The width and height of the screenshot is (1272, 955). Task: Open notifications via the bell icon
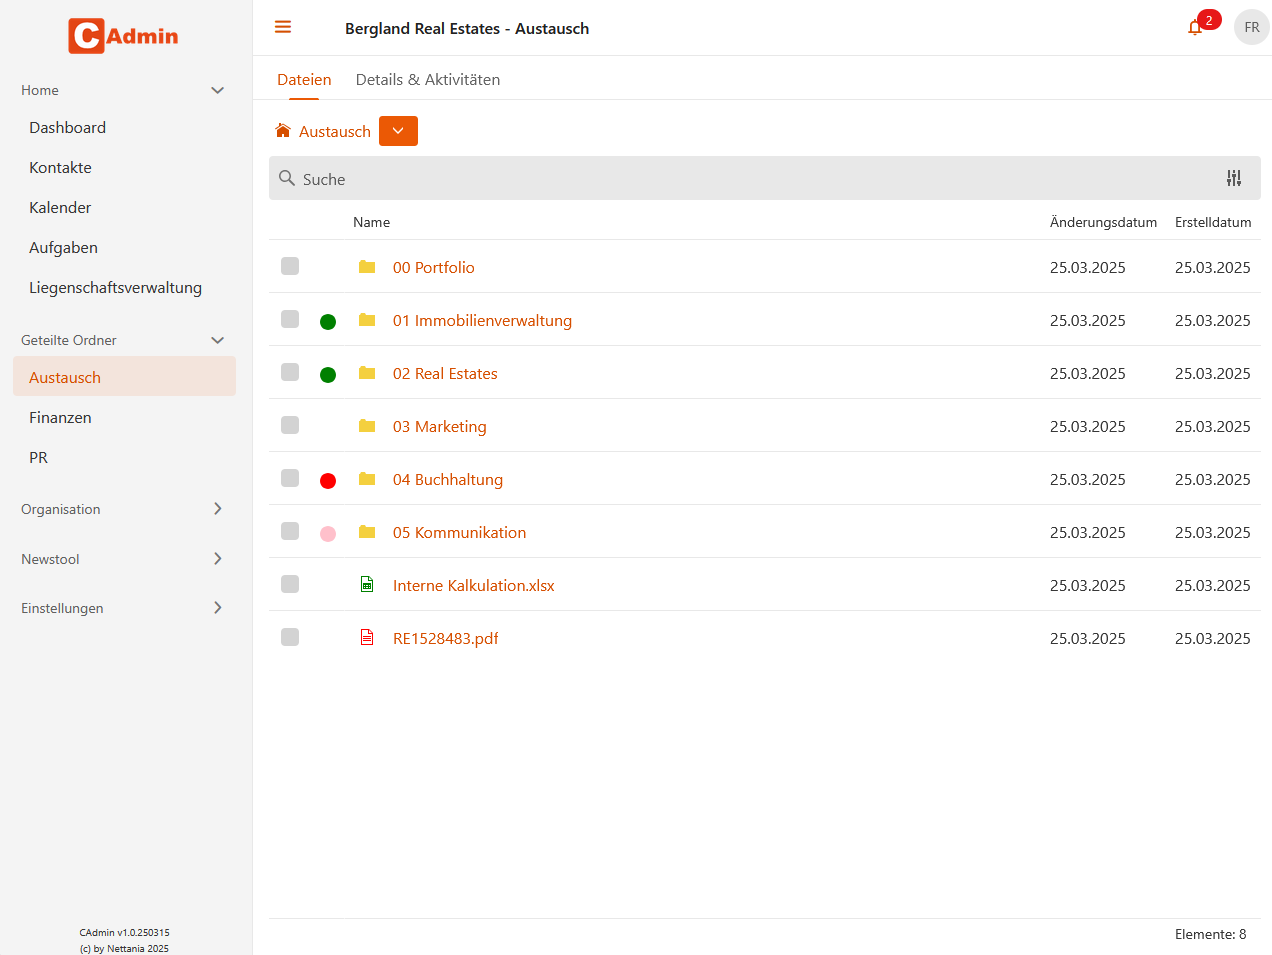pos(1195,27)
